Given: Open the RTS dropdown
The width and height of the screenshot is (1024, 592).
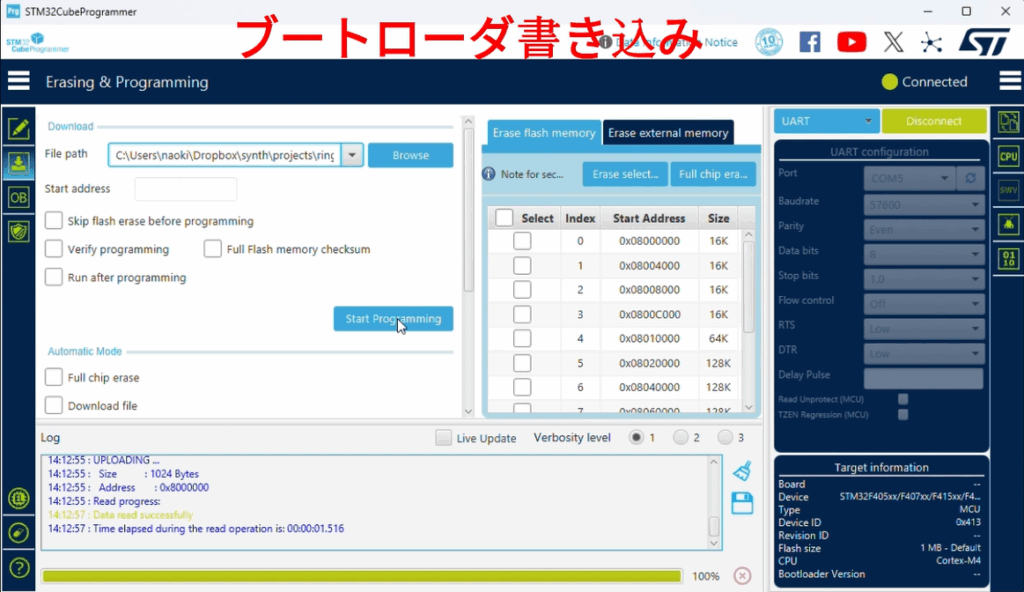Looking at the screenshot, I should [923, 329].
